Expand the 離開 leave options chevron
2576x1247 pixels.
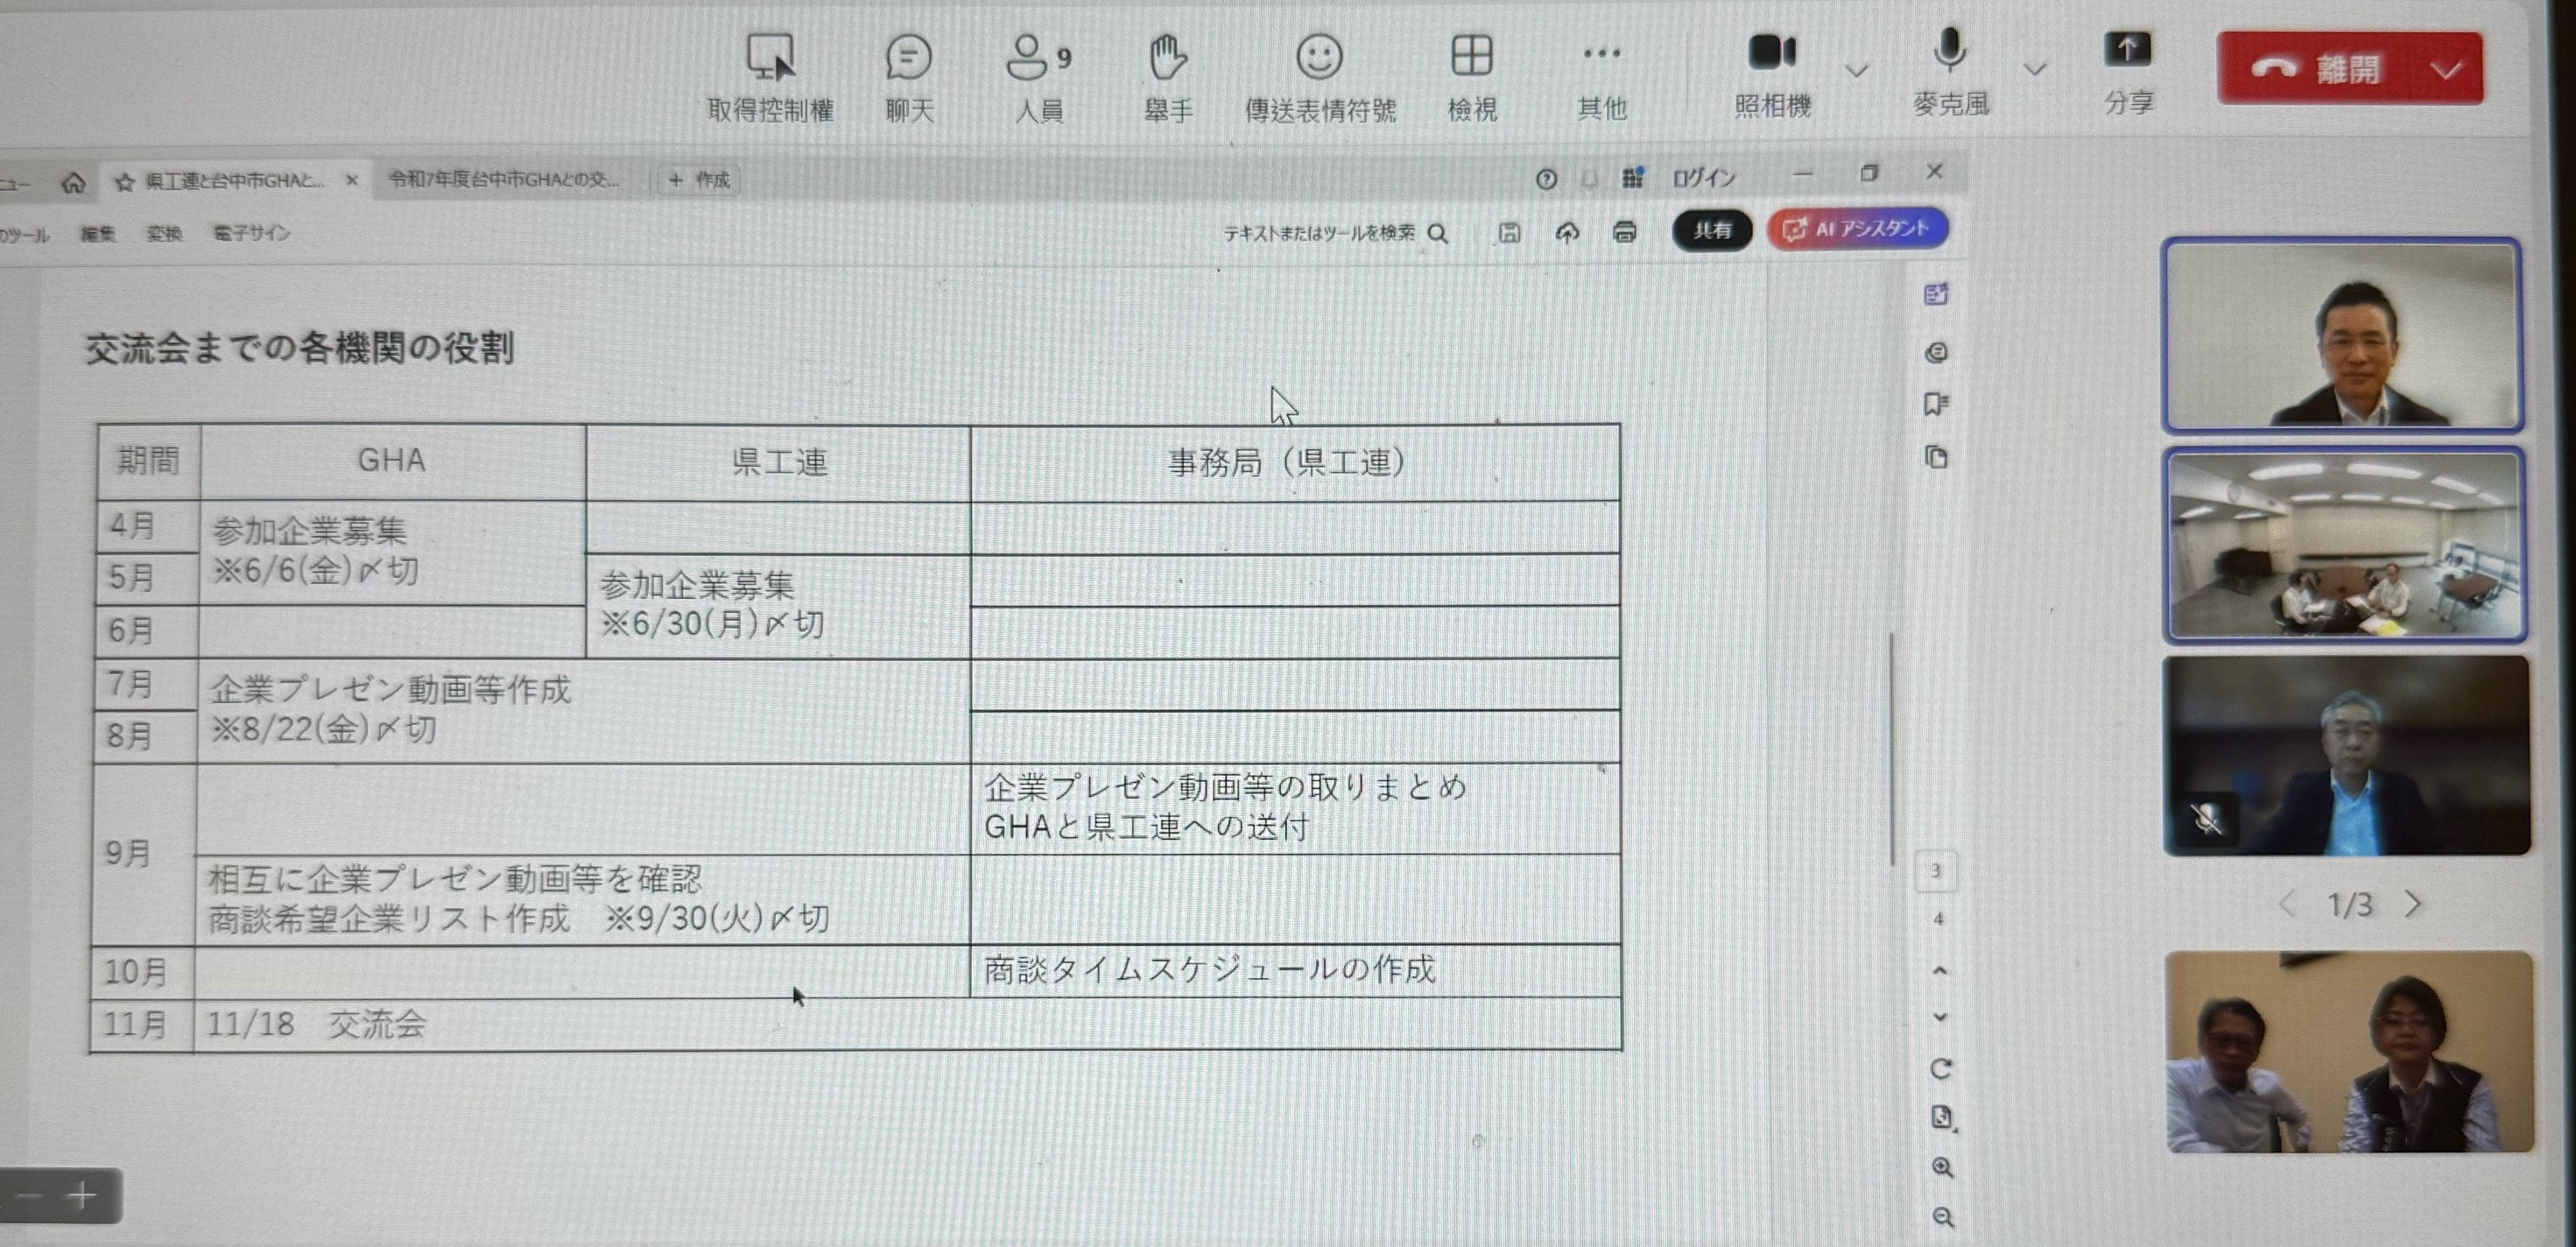pyautogui.click(x=2446, y=70)
